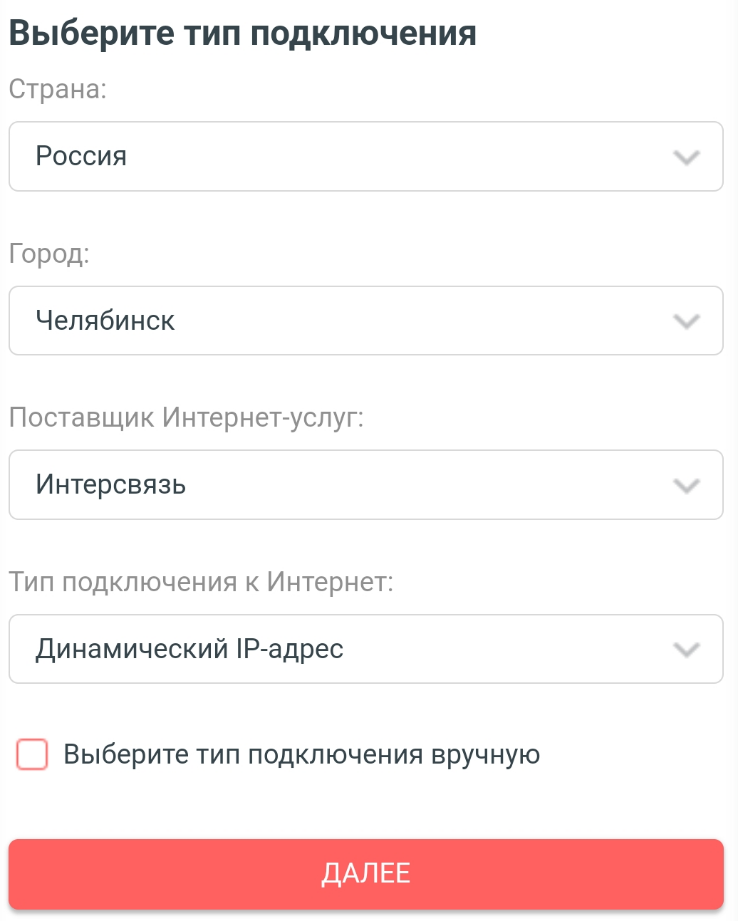Image resolution: width=738 pixels, height=921 pixels.
Task: Click the chevron arrow in the Россия field
Action: tap(685, 157)
